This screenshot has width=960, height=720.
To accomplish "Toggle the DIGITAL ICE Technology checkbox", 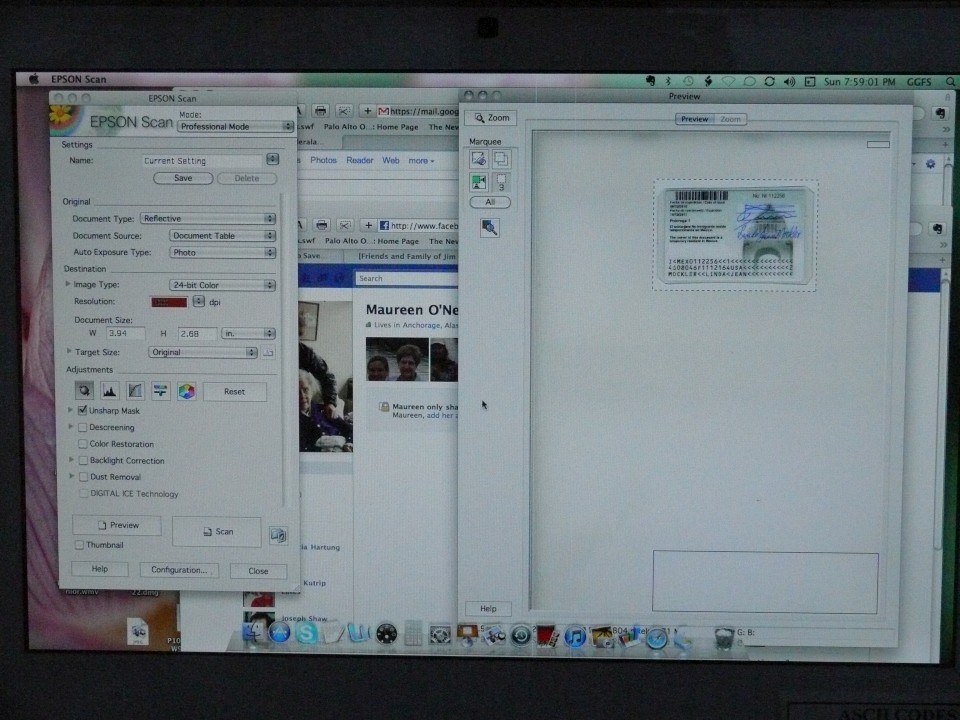I will (x=84, y=493).
